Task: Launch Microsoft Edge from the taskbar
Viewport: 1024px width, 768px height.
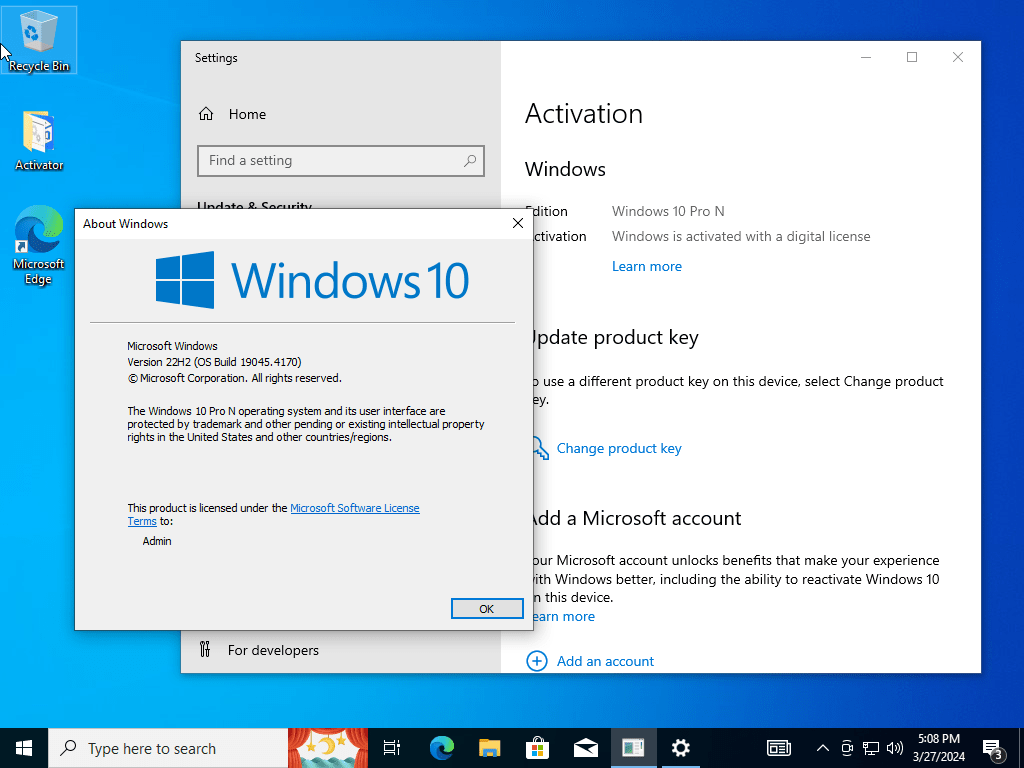Action: click(x=442, y=748)
